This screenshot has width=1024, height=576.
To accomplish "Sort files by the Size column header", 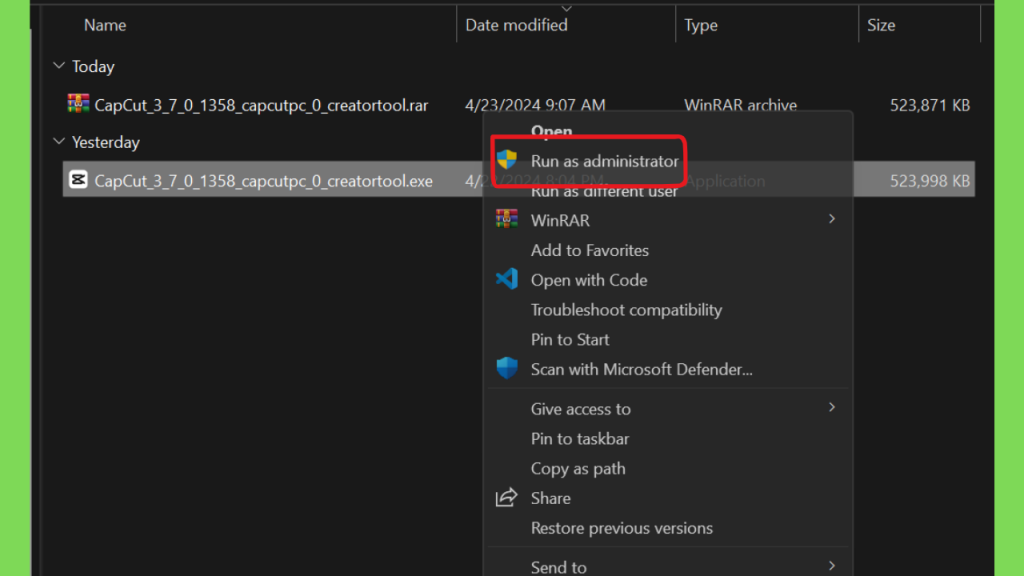I will point(881,25).
